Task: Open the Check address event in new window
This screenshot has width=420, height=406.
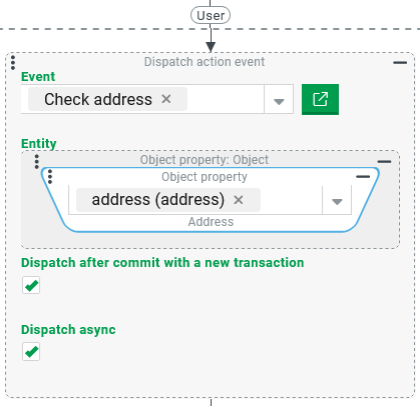Action: 320,99
